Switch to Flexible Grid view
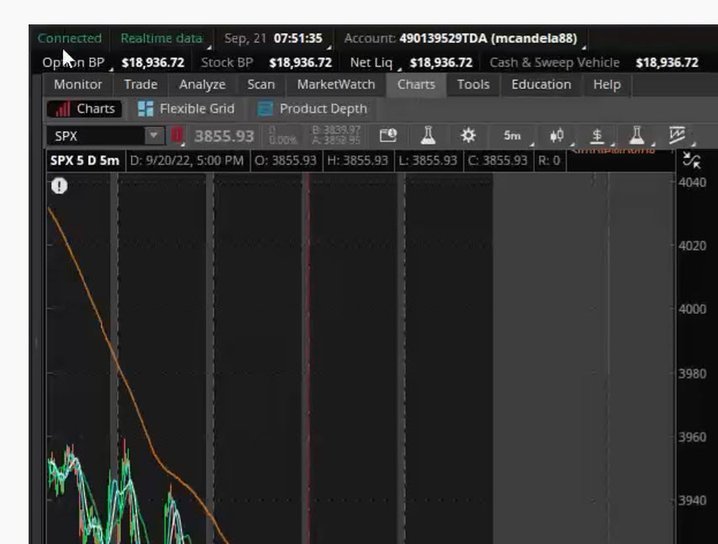Image resolution: width=718 pixels, height=544 pixels. click(x=186, y=109)
